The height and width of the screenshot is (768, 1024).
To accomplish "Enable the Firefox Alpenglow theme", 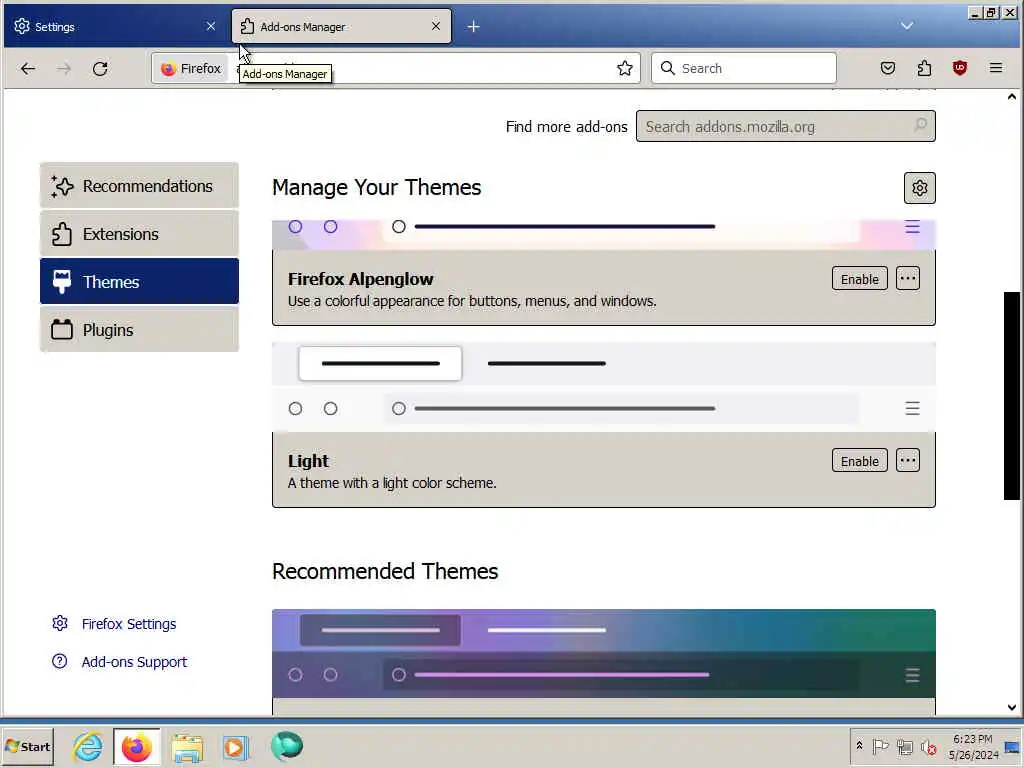I will [859, 279].
